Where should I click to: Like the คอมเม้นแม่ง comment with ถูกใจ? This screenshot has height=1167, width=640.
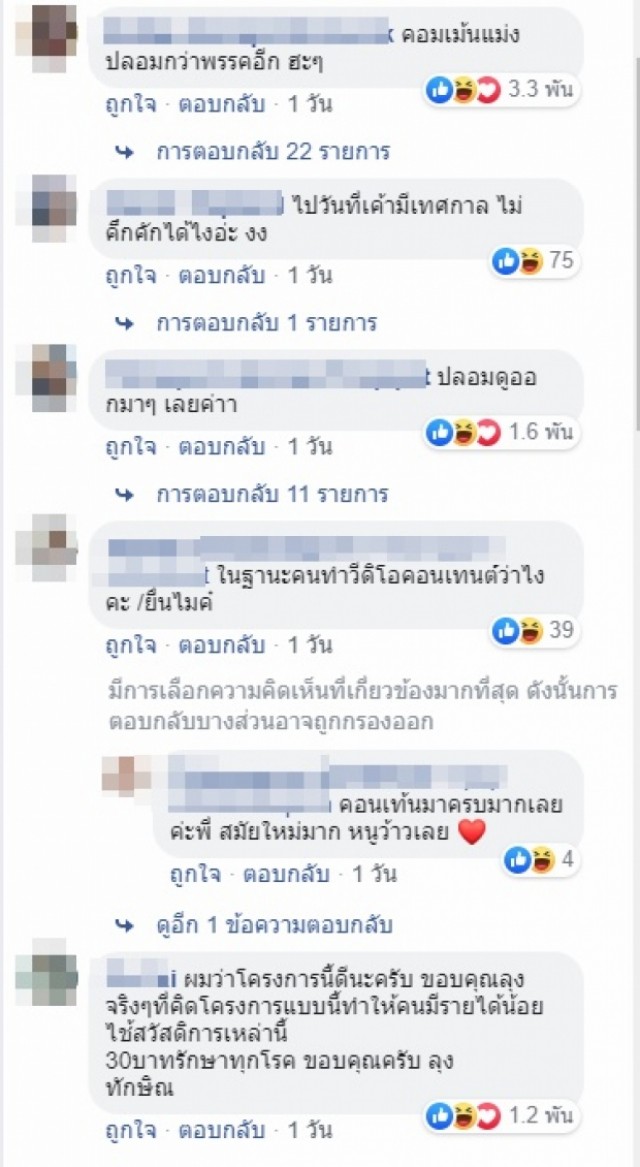click(x=131, y=105)
